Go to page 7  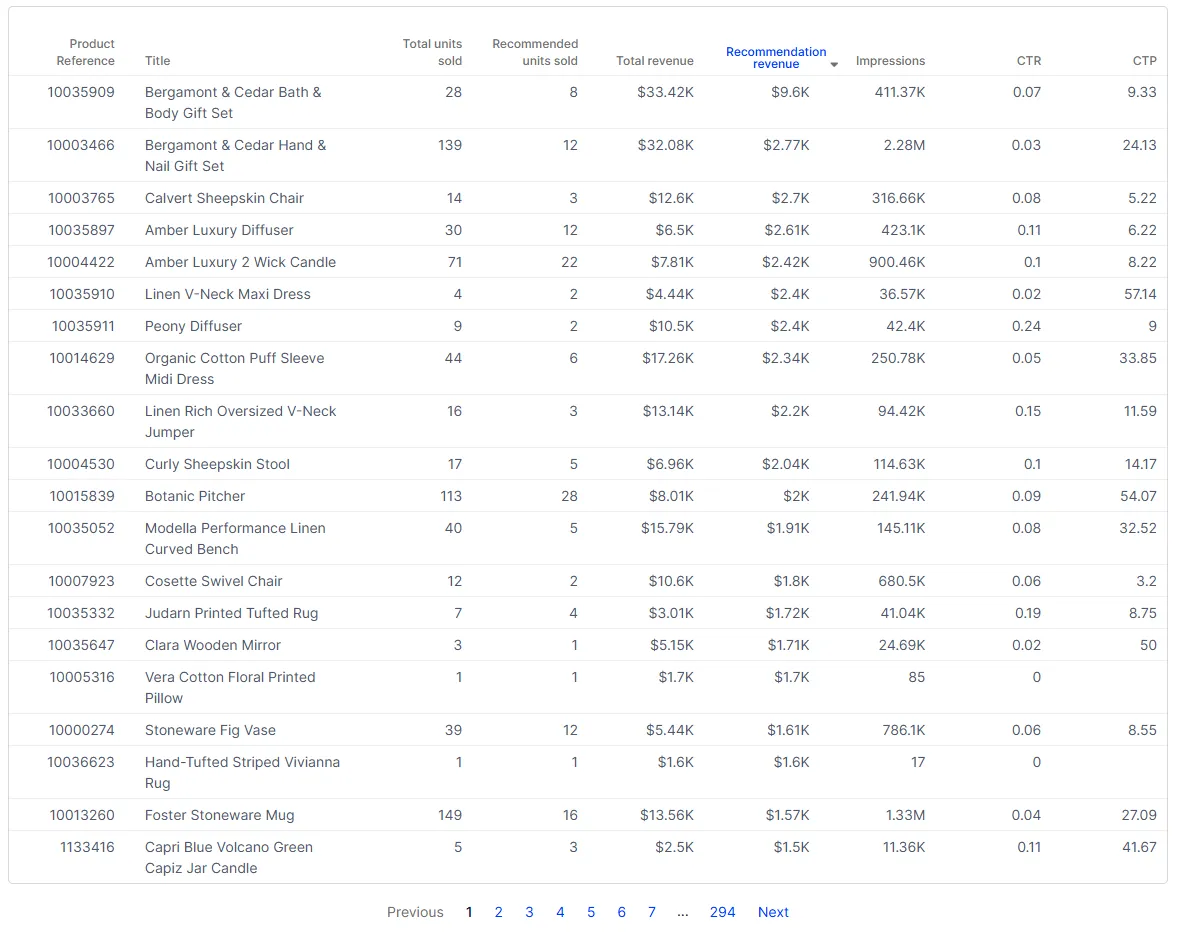click(x=652, y=912)
